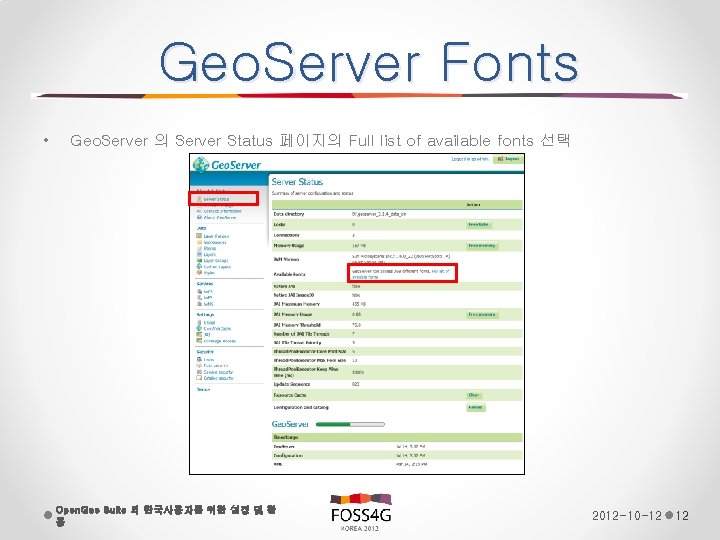Click the Available Fonts row label
This screenshot has width=720, height=540.
(290, 274)
